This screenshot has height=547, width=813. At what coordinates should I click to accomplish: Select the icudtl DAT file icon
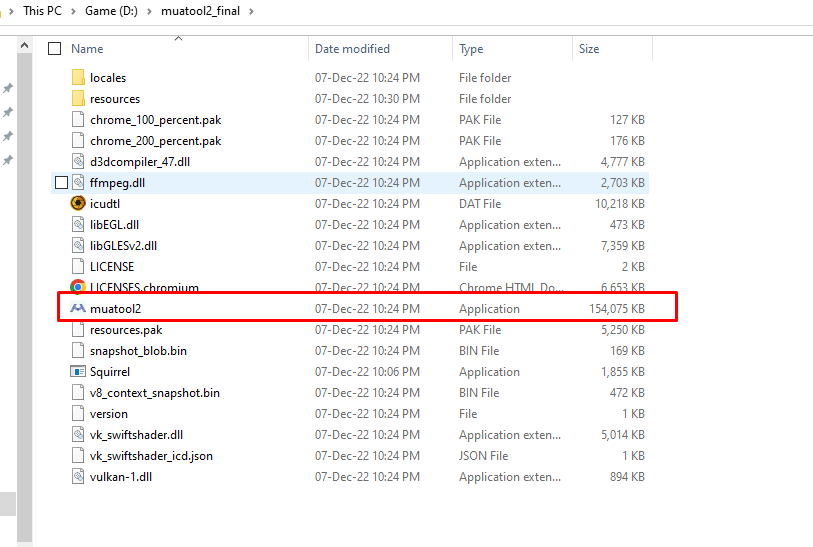coord(79,204)
